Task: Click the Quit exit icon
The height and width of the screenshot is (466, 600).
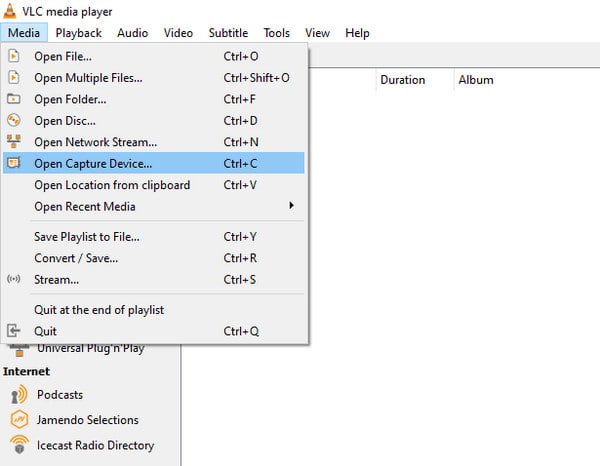Action: point(14,331)
